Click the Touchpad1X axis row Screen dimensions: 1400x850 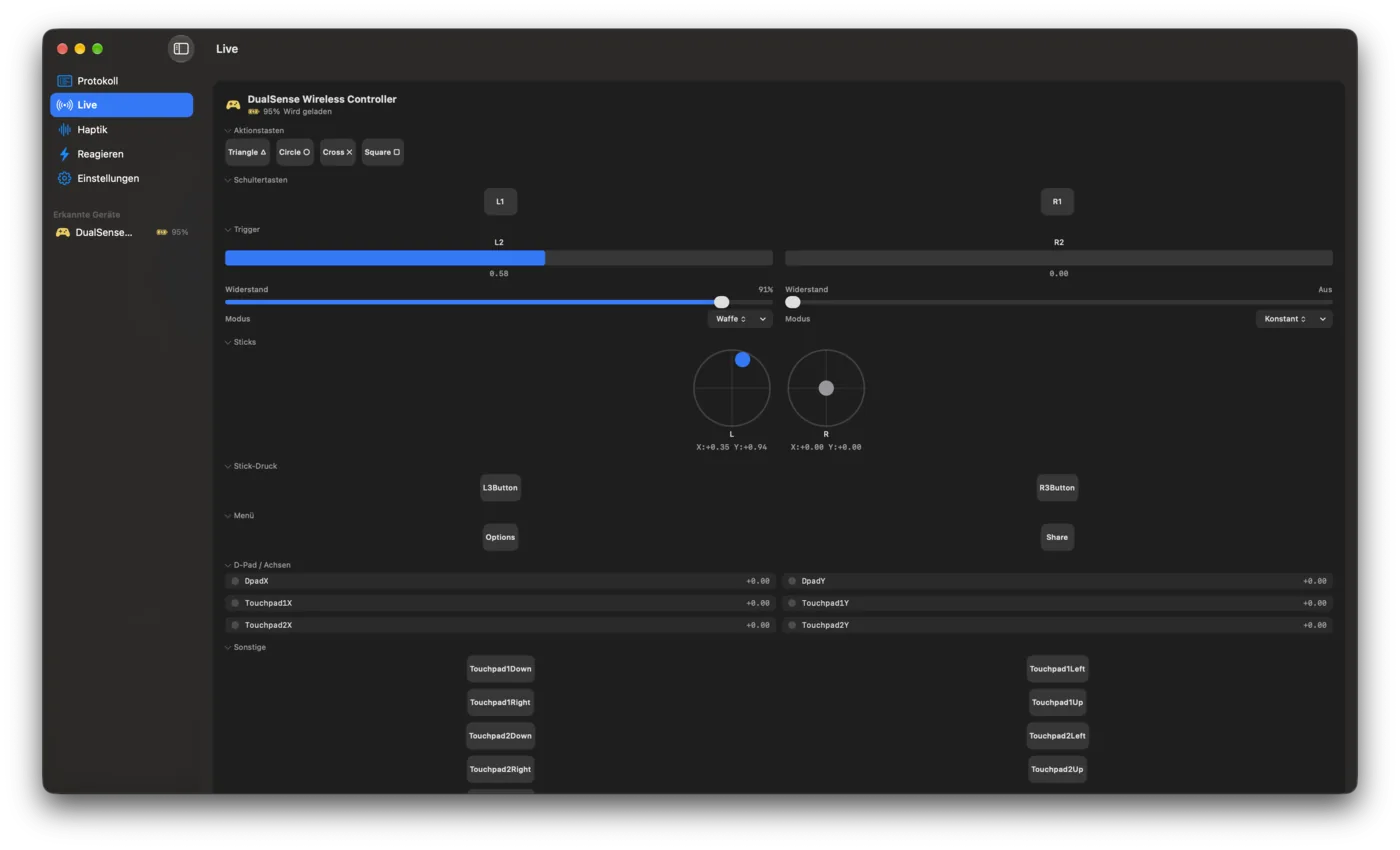(x=500, y=603)
